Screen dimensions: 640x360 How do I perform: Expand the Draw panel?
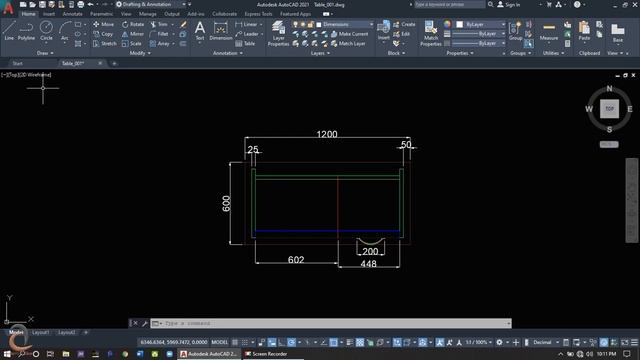(x=45, y=53)
